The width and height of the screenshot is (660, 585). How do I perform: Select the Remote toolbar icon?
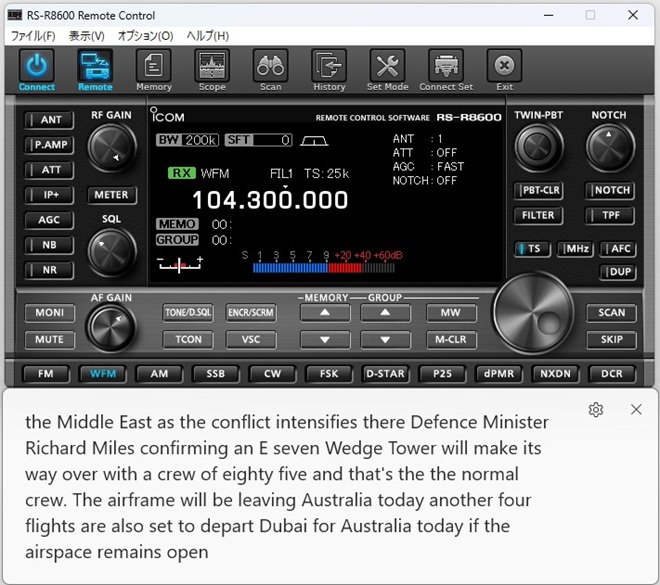95,66
